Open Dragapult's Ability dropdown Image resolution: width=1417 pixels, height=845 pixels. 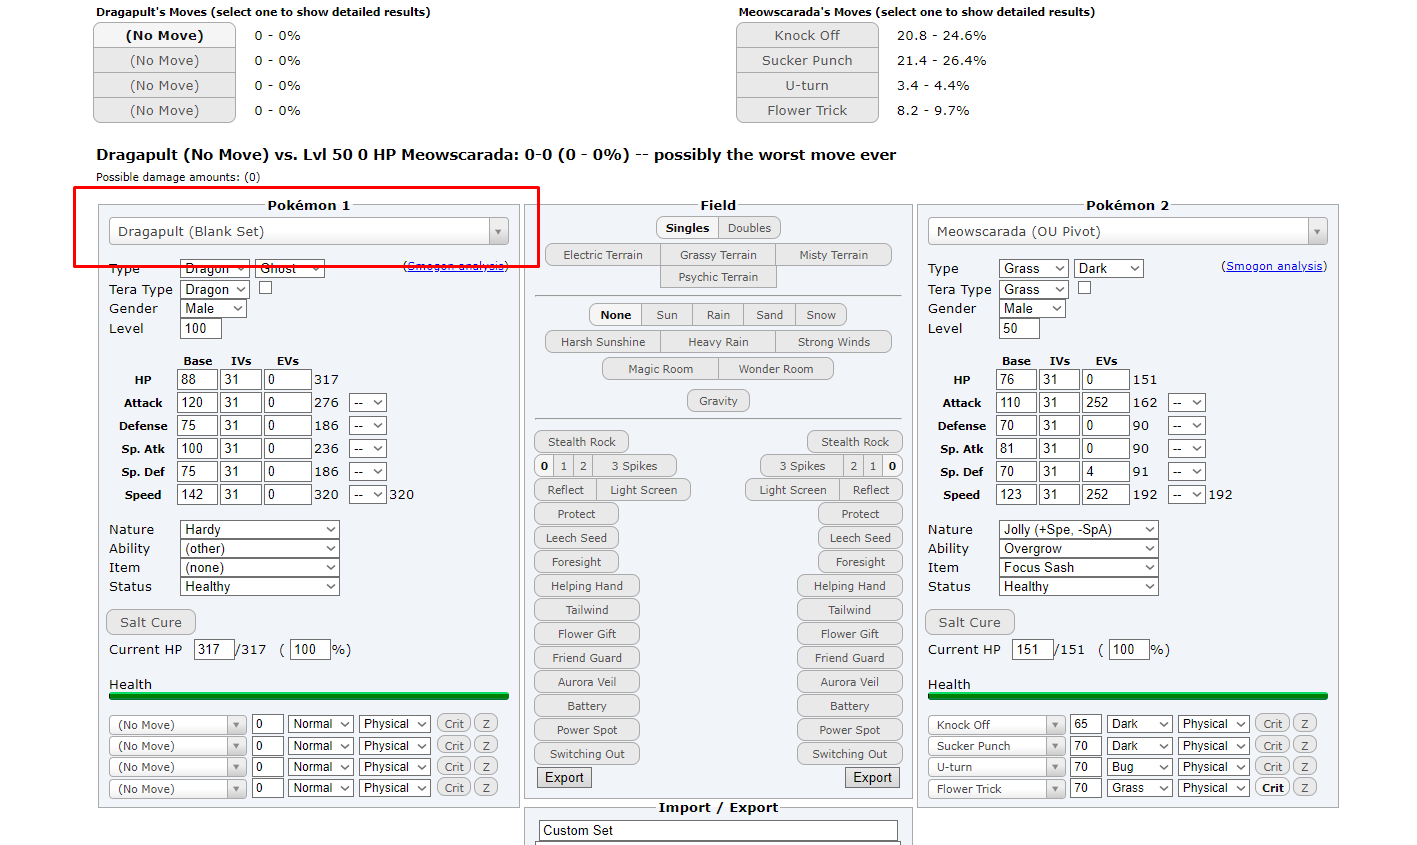pyautogui.click(x=260, y=548)
